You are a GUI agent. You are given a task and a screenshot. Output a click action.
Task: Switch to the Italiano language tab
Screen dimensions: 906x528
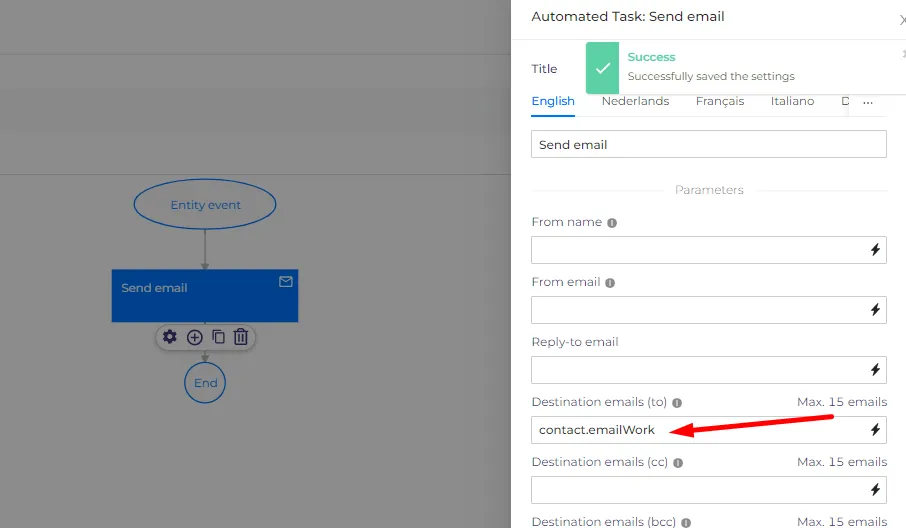792,101
